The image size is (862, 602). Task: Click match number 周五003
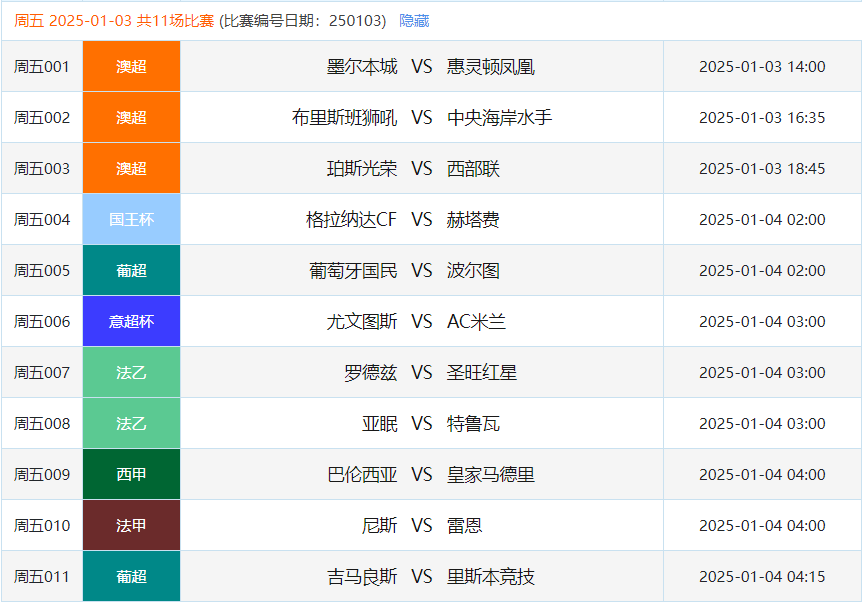(42, 169)
